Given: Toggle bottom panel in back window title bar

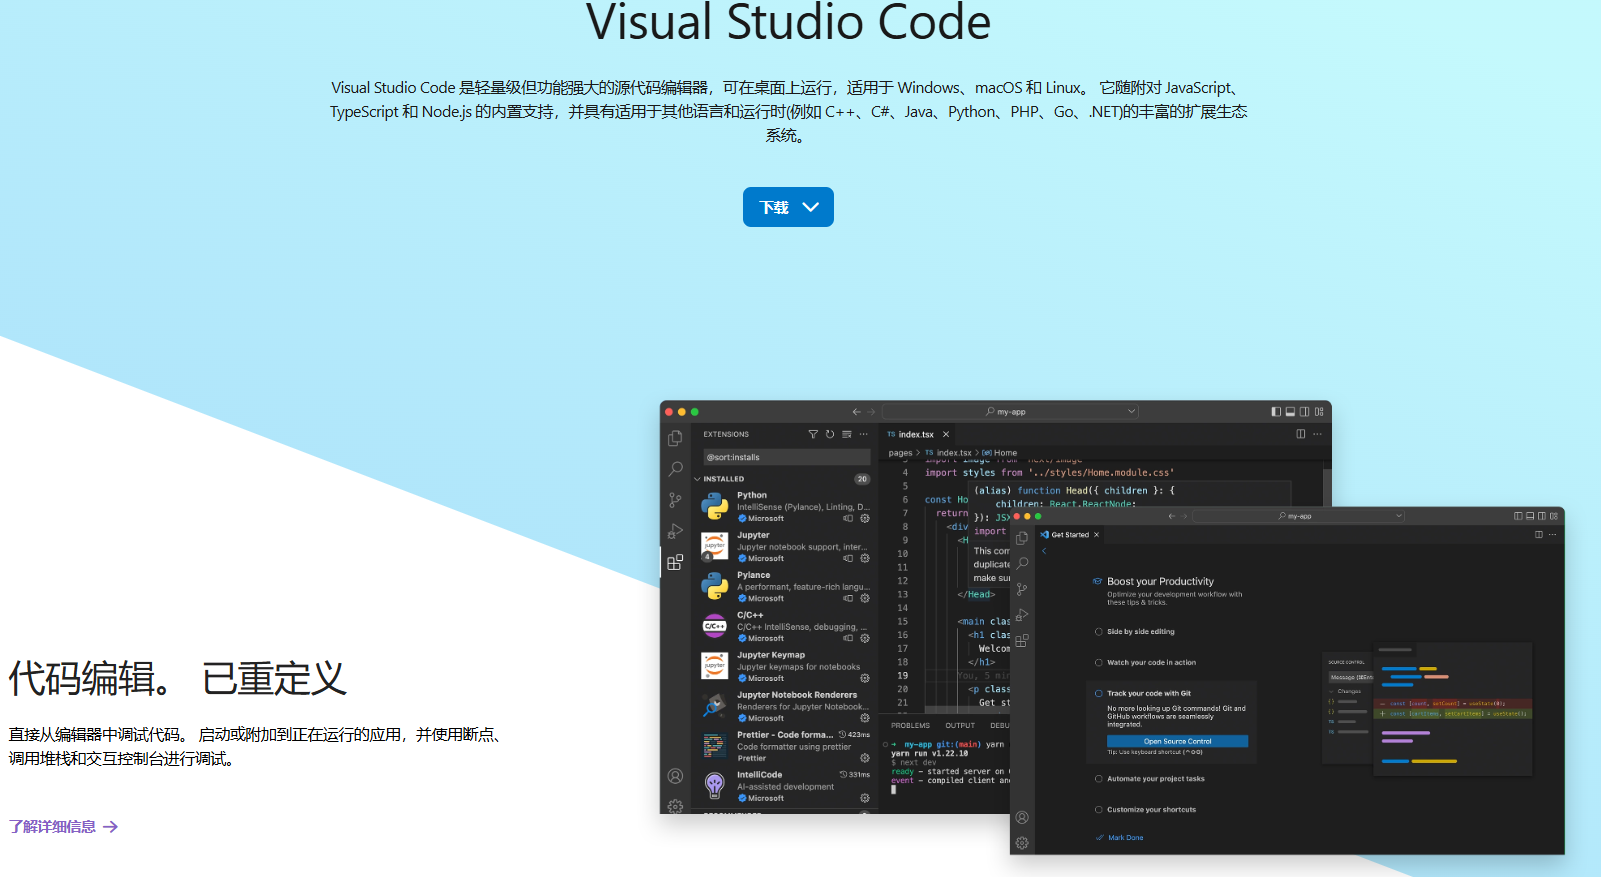Looking at the screenshot, I should (1290, 412).
